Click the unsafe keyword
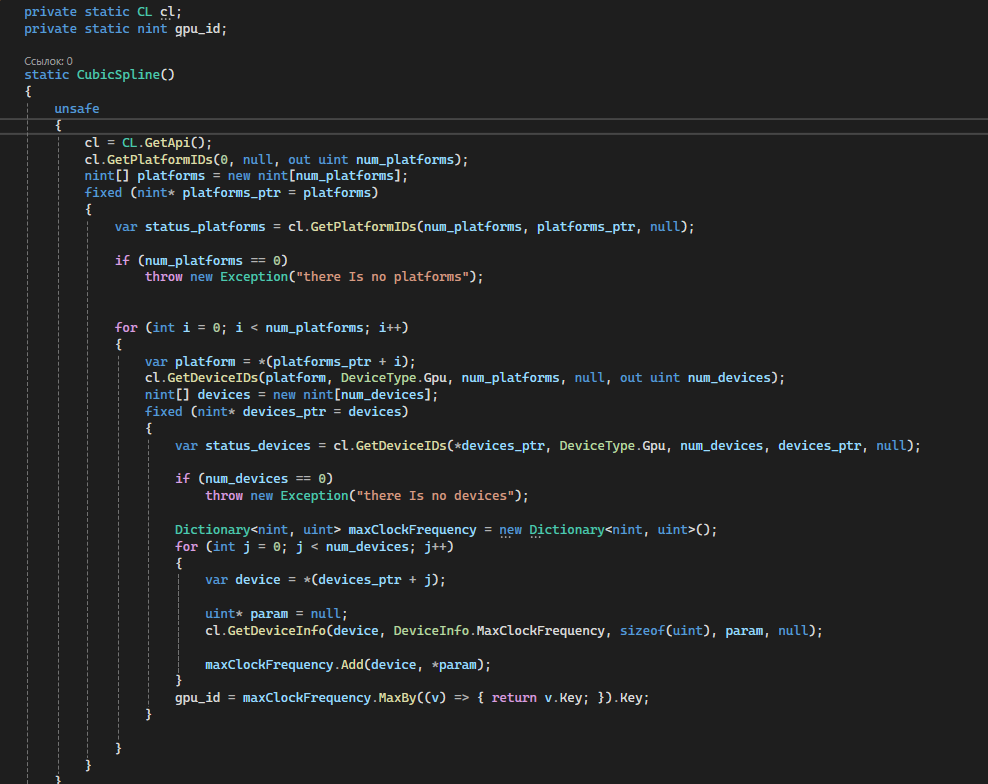 77,108
